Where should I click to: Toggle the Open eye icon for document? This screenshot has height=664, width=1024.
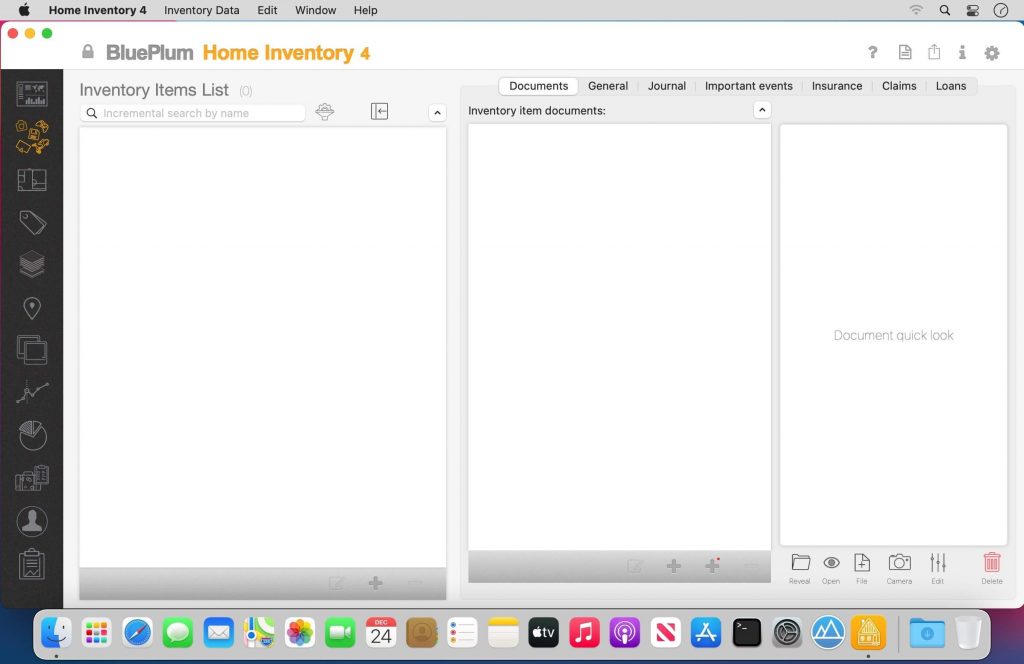[831, 564]
